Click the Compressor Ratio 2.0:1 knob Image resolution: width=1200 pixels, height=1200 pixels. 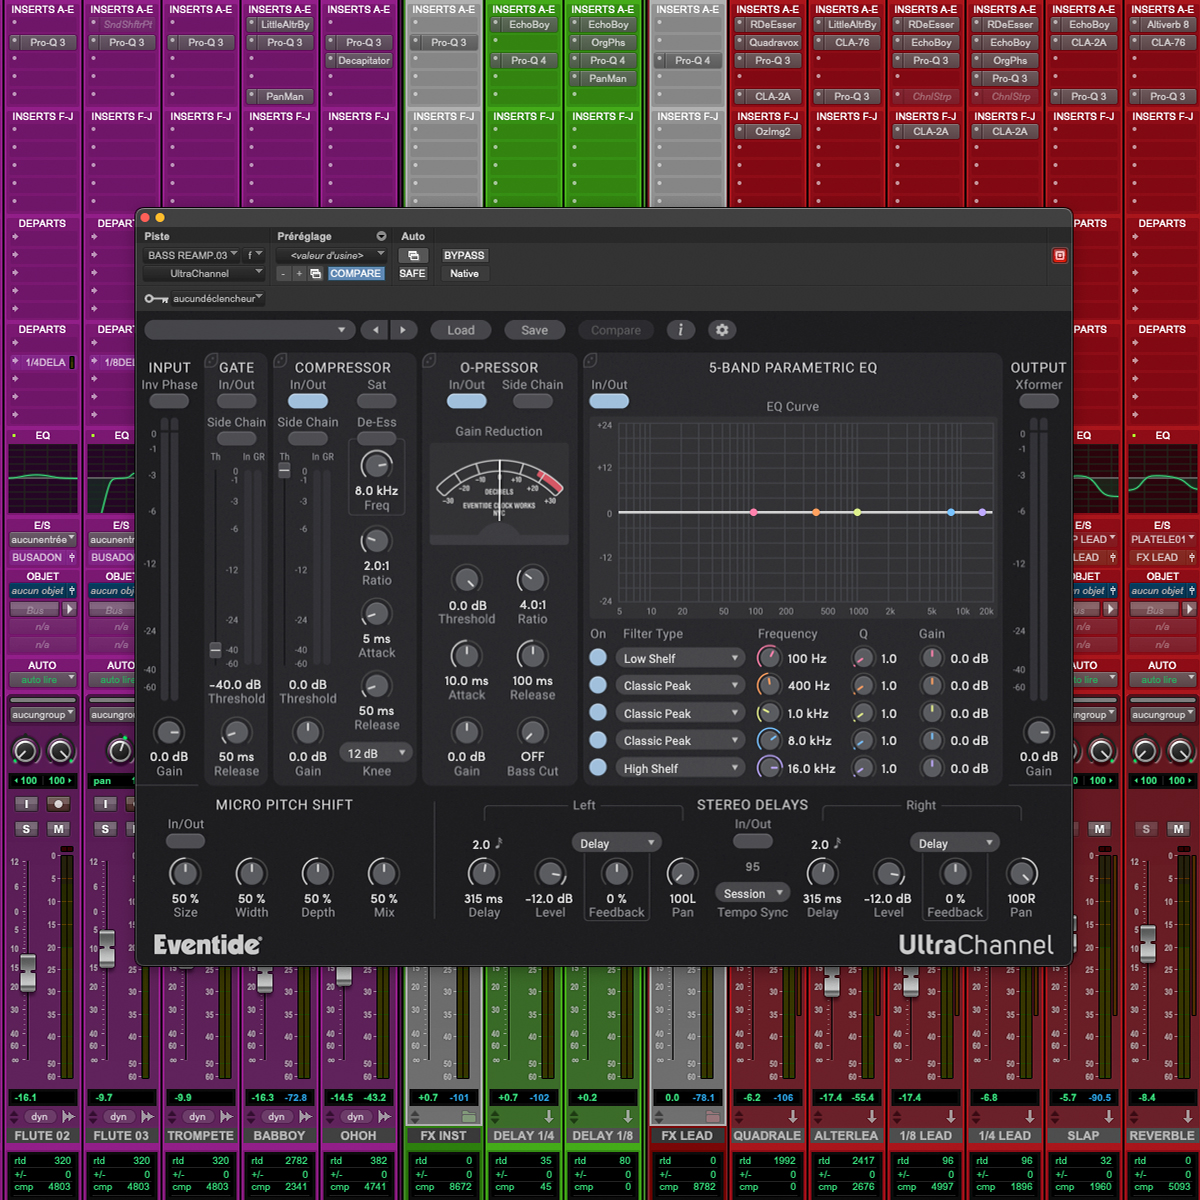click(x=376, y=541)
